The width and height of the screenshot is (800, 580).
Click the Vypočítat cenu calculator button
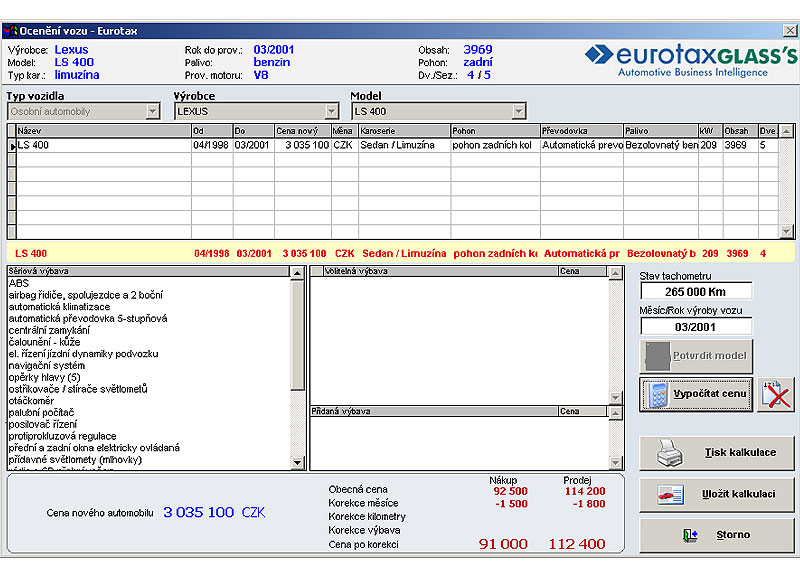696,394
